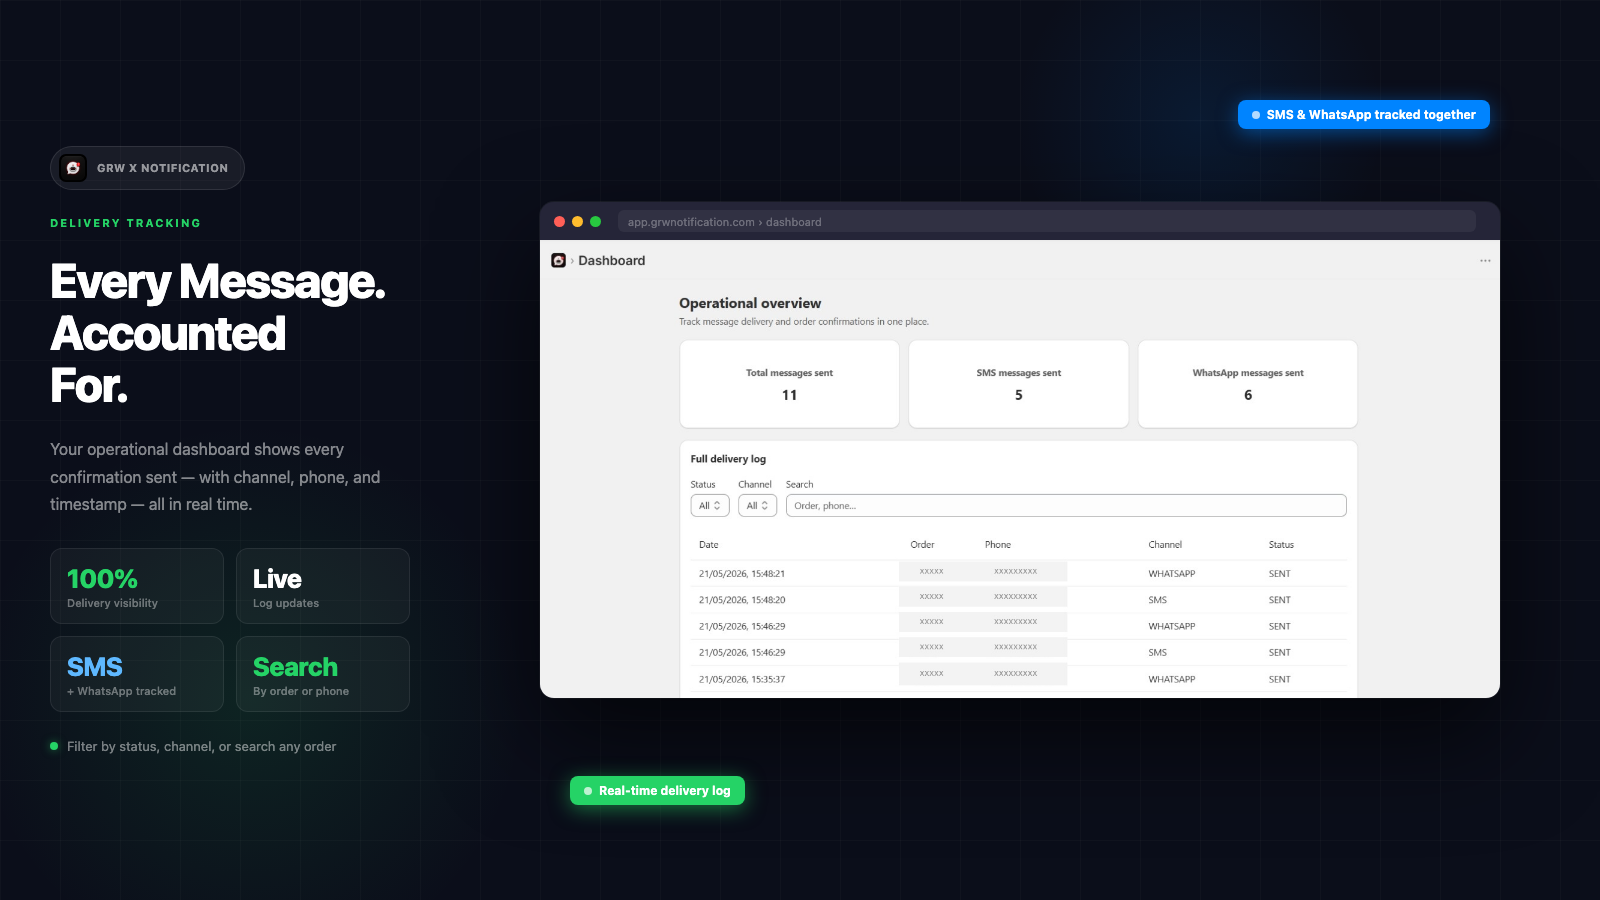Click the Order, phone search field
This screenshot has width=1600, height=900.
(x=1066, y=506)
